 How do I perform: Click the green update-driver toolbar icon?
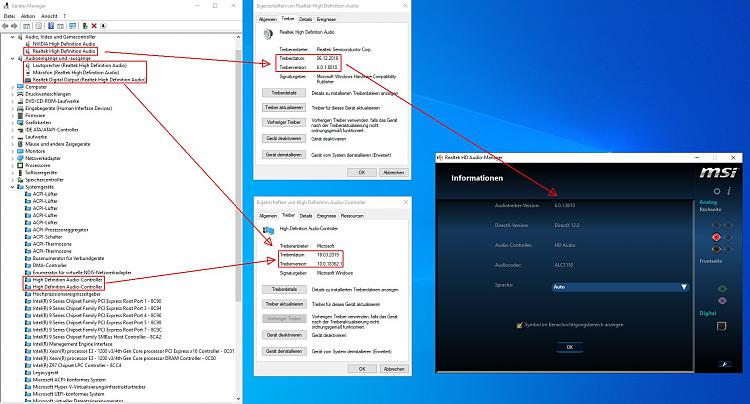pyautogui.click(x=85, y=26)
